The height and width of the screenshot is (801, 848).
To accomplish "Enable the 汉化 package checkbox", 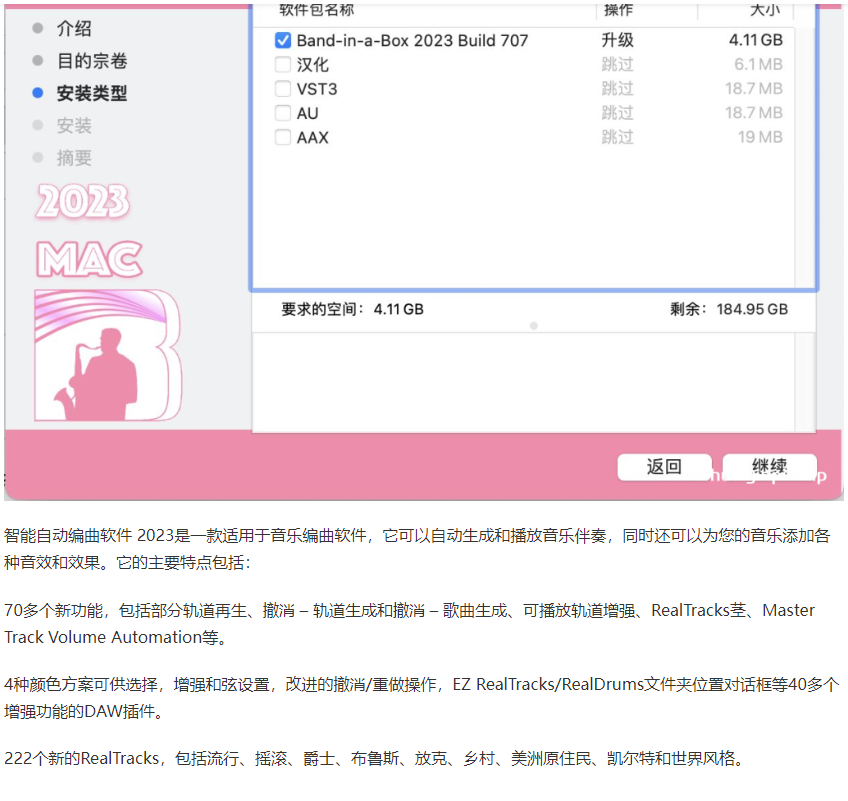I will click(283, 65).
